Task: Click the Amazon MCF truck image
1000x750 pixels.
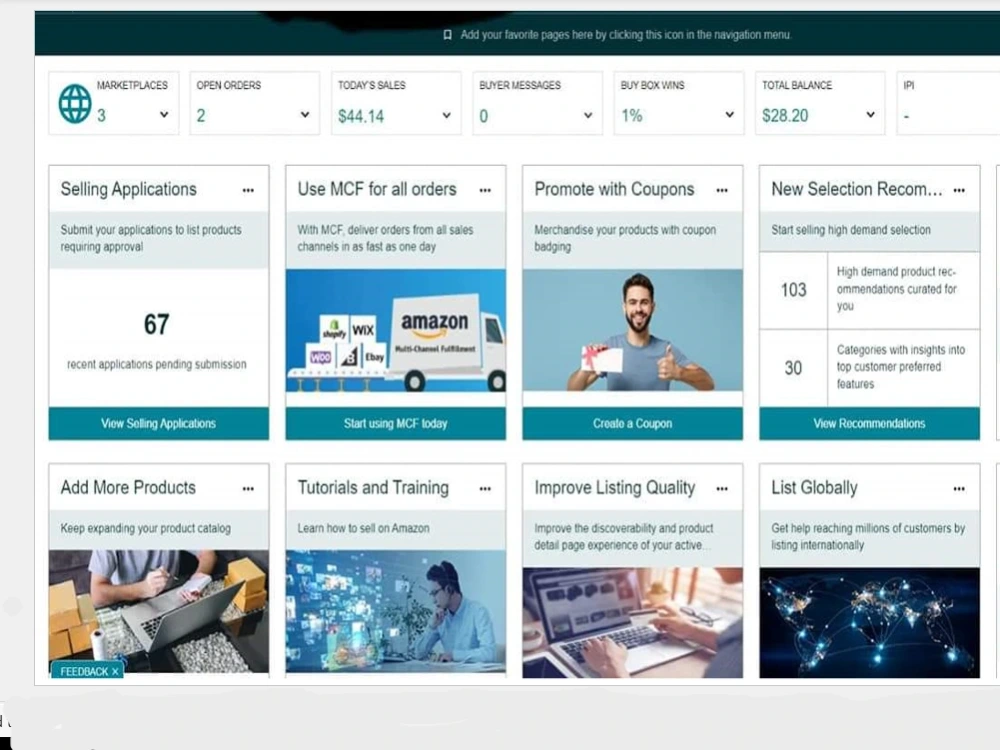Action: coord(395,330)
